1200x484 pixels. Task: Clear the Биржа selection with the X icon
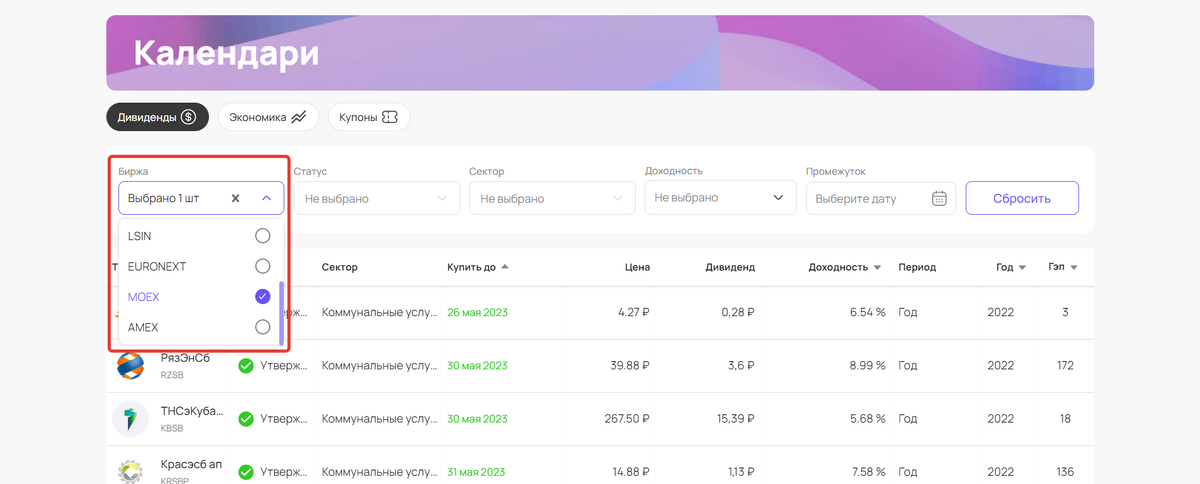pos(235,198)
